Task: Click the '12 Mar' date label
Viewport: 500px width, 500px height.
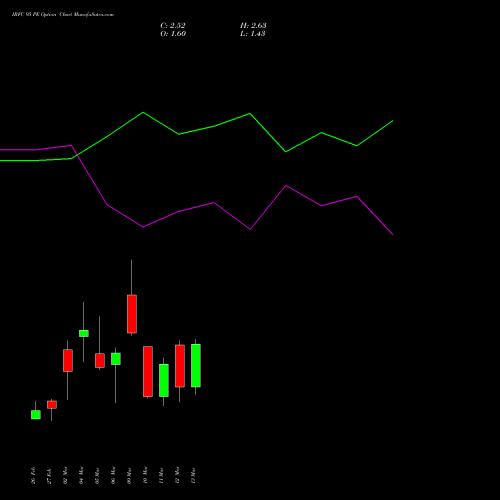Action: 177,476
